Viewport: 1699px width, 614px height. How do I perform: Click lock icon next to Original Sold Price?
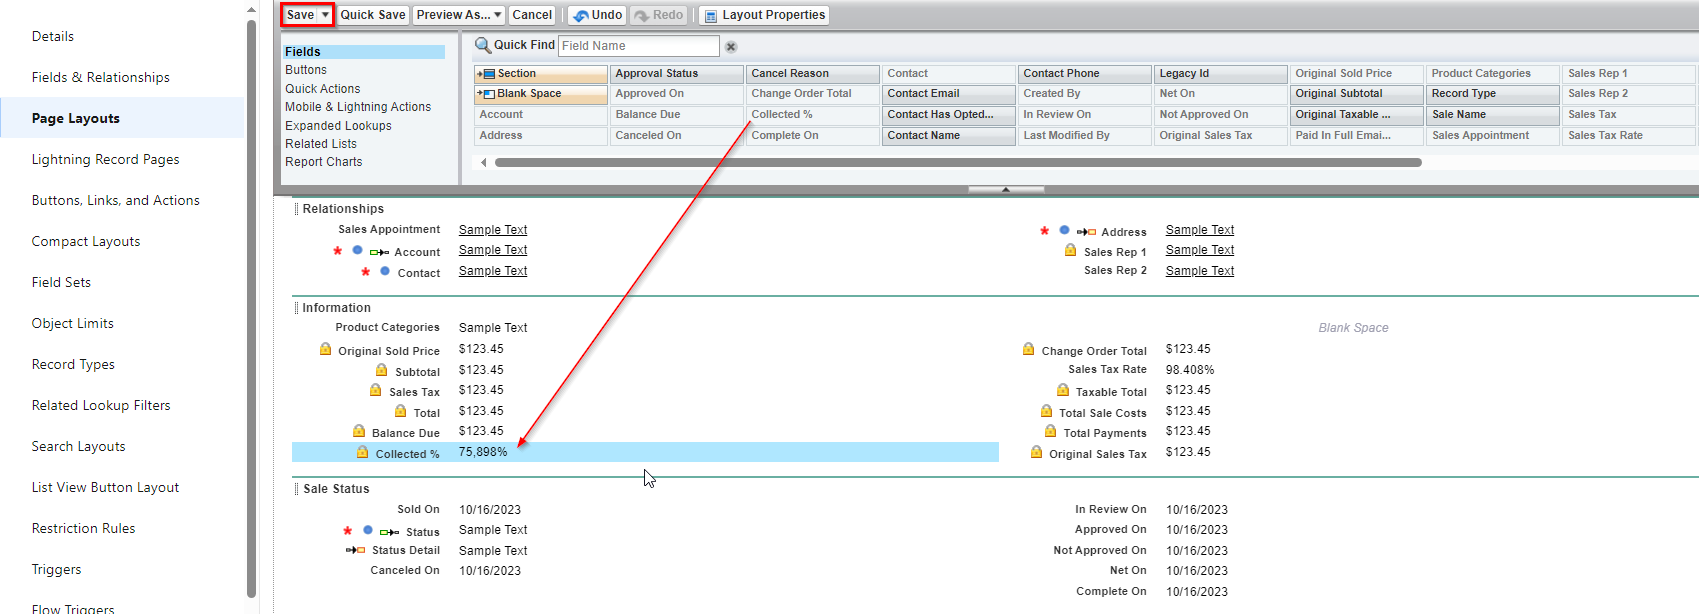pyautogui.click(x=326, y=349)
